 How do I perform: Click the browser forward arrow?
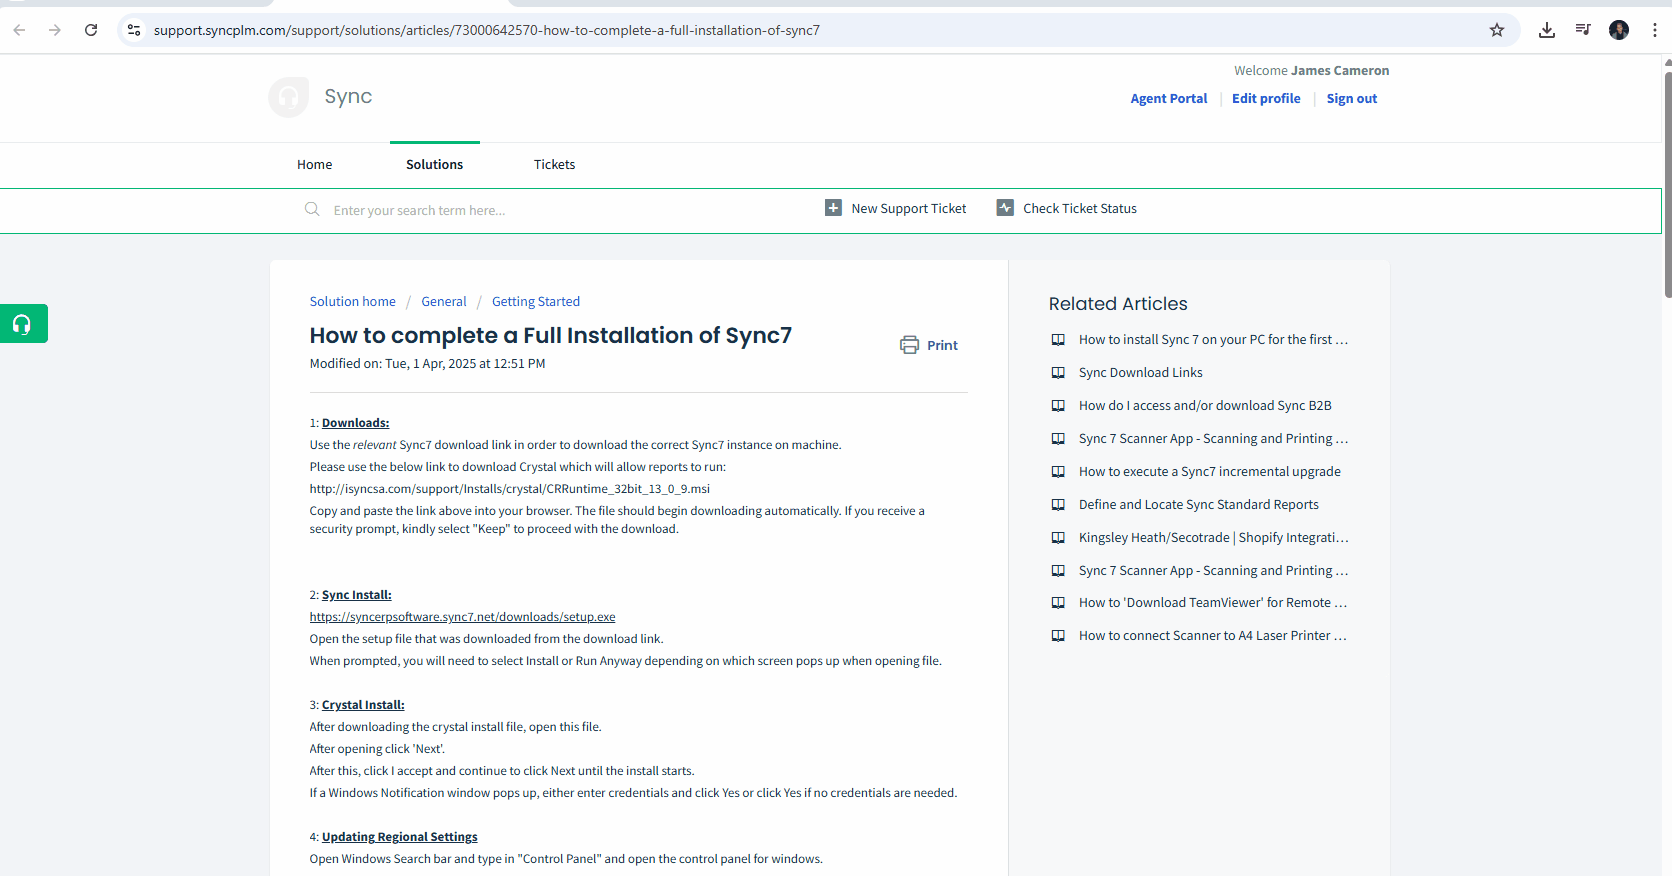click(55, 30)
